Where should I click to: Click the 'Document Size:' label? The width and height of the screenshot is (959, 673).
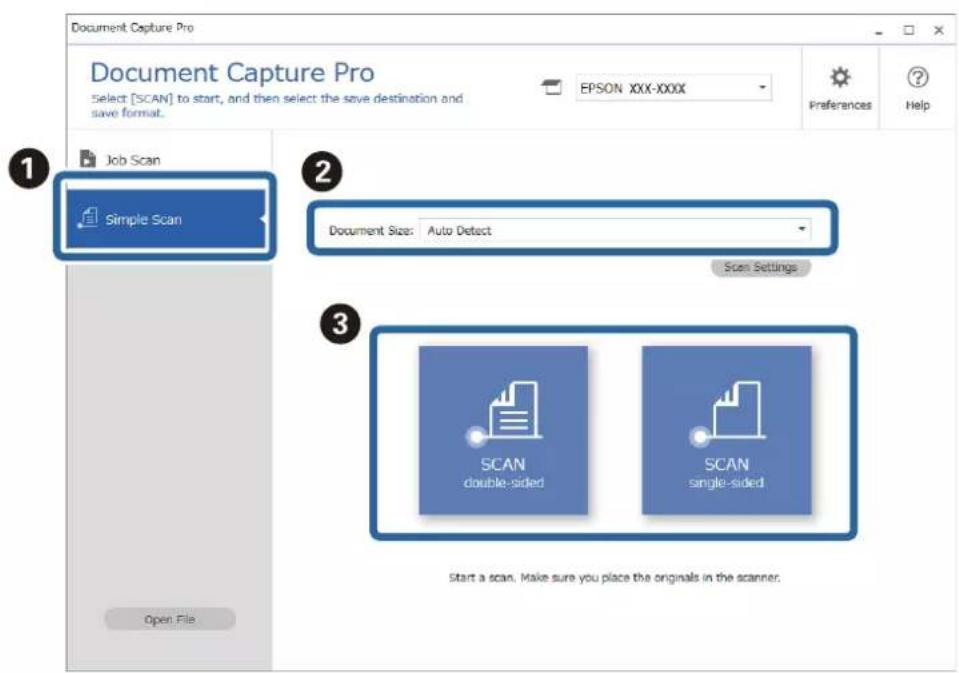click(x=371, y=231)
